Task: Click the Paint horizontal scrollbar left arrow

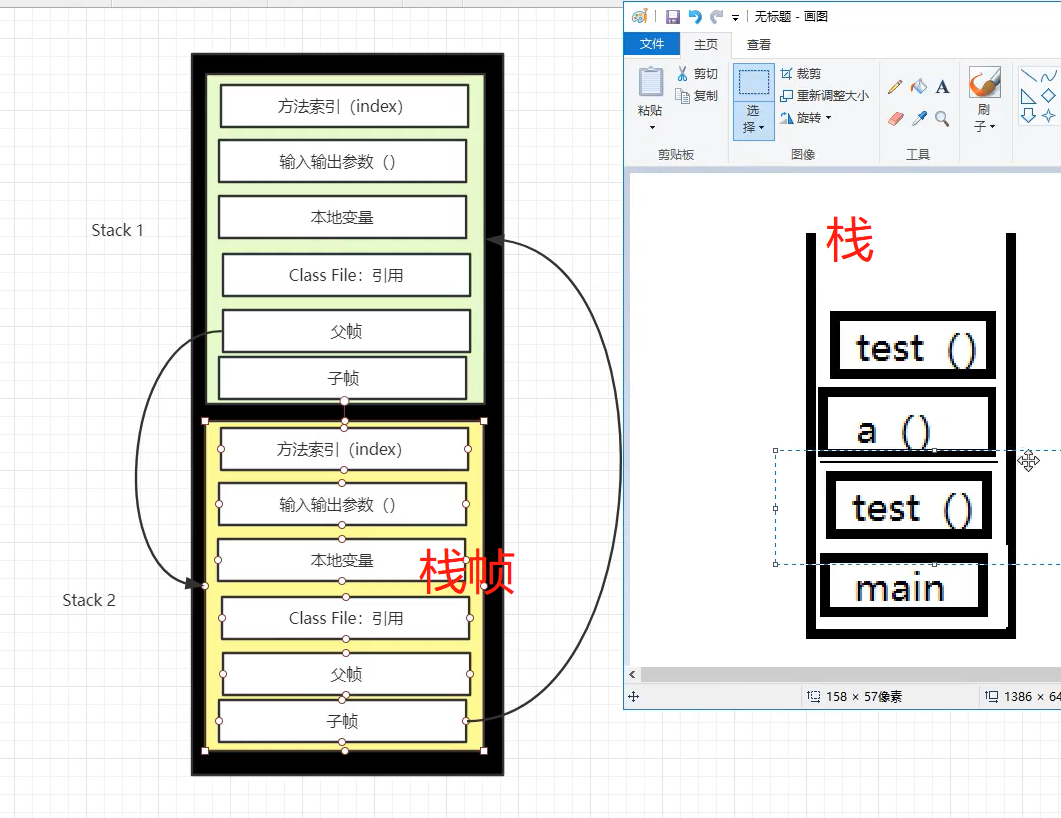Action: [633, 675]
